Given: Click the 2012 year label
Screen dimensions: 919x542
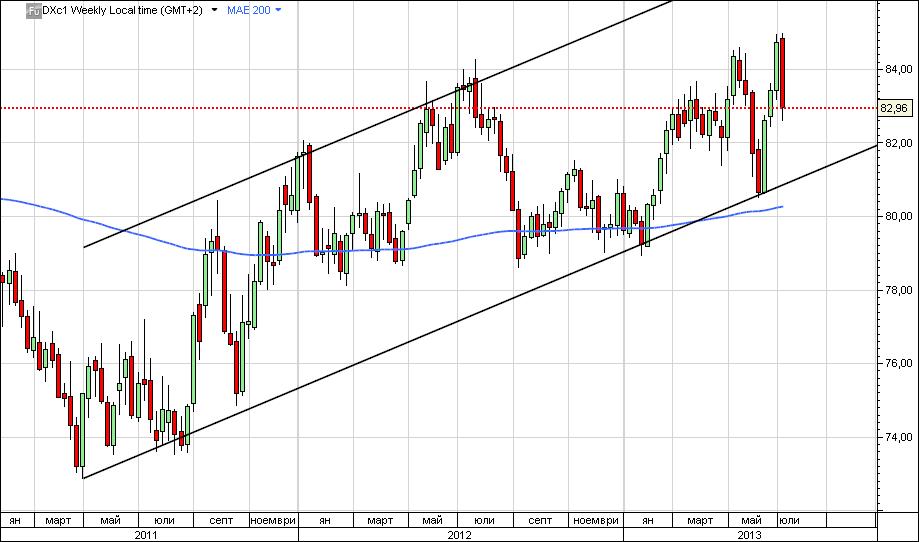Looking at the screenshot, I should tap(460, 534).
